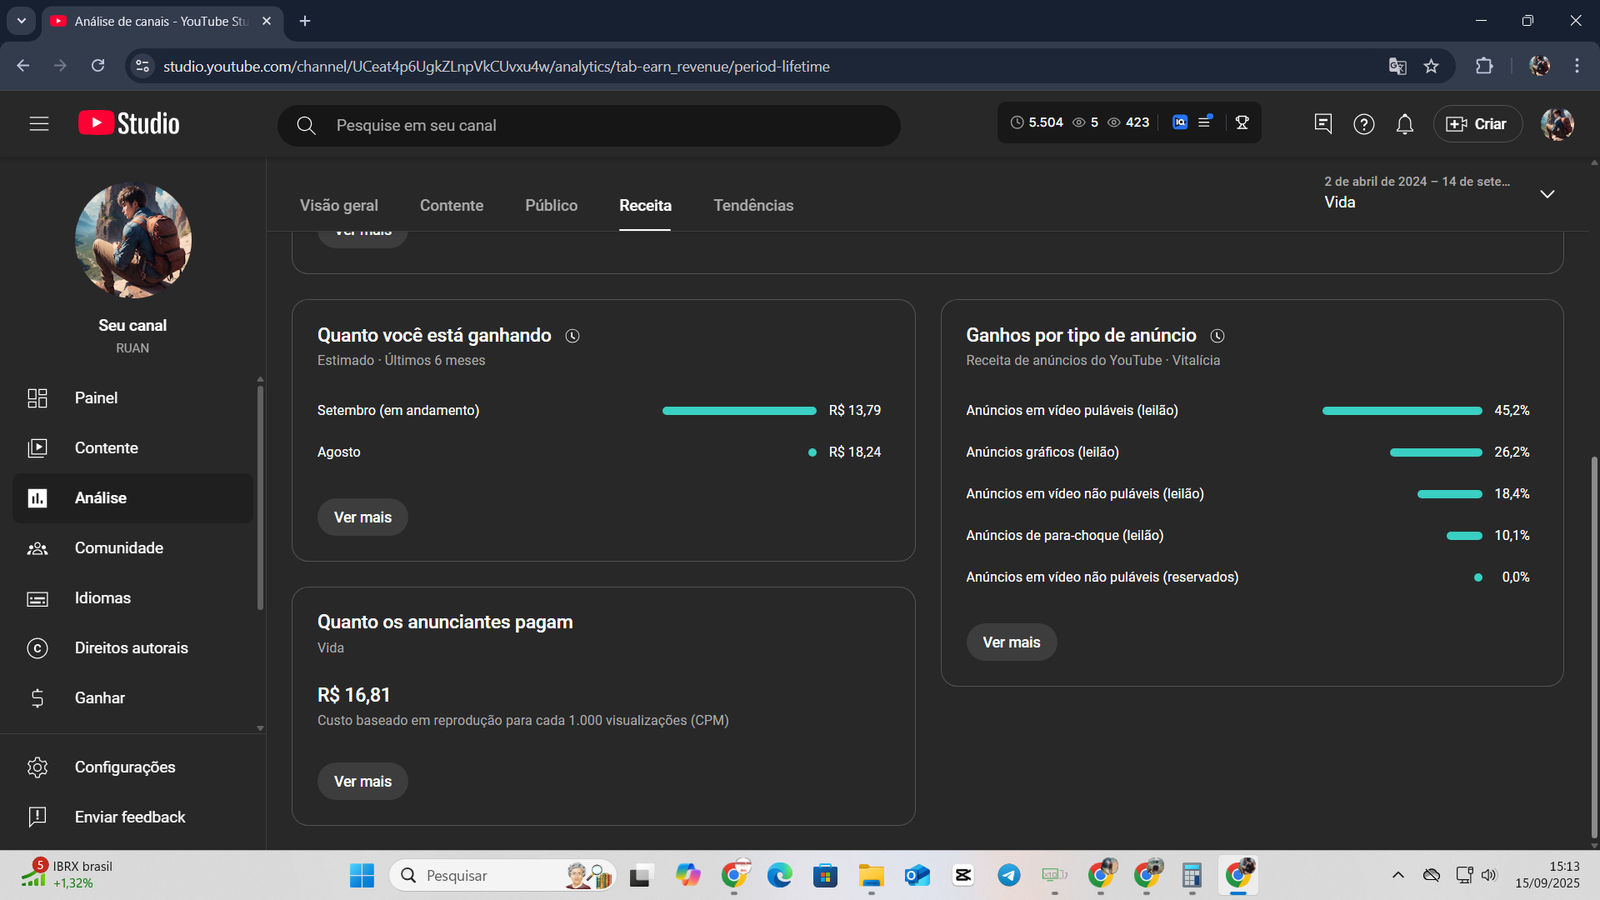Bookmark this page with the star icon

1431,66
